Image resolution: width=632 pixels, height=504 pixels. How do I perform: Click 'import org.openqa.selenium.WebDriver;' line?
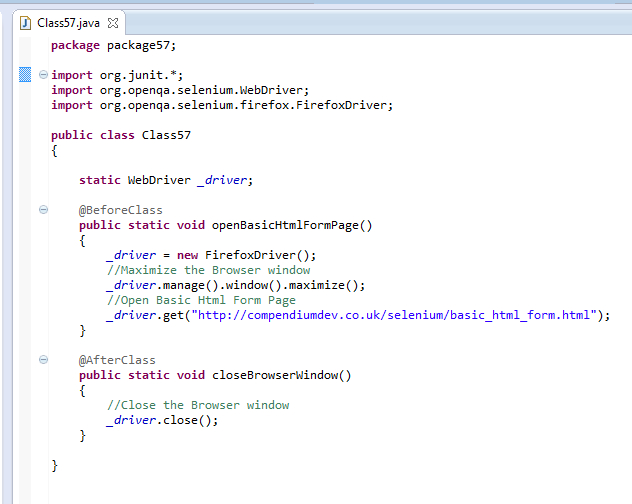point(180,90)
